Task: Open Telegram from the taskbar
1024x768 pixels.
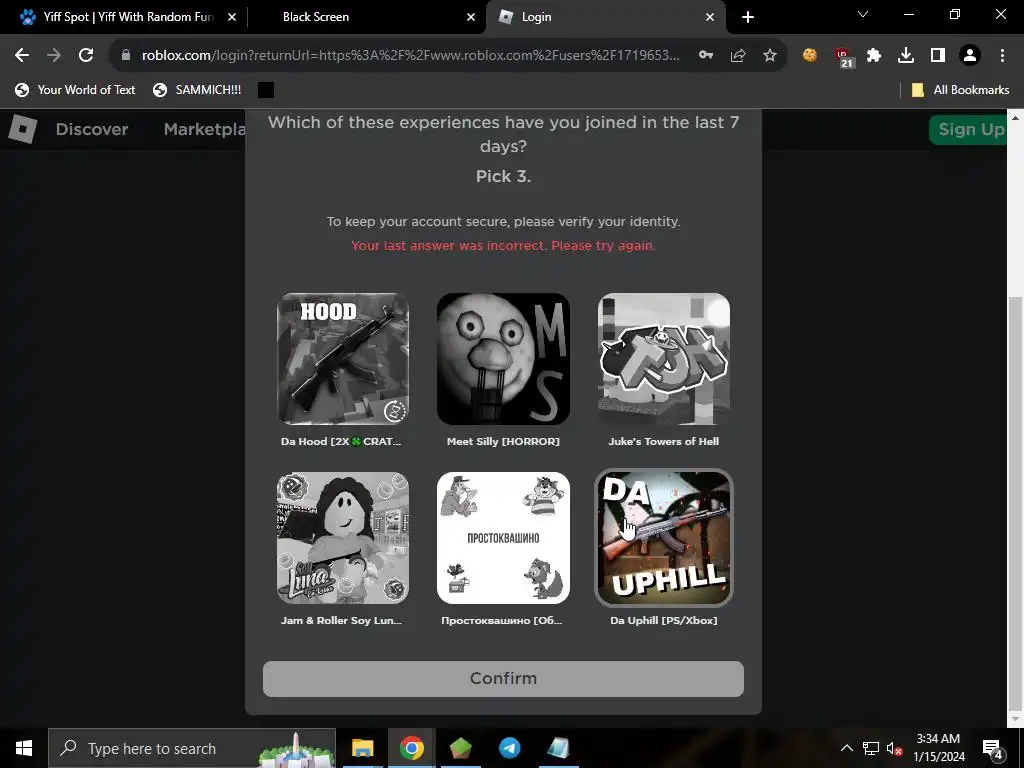Action: [509, 748]
